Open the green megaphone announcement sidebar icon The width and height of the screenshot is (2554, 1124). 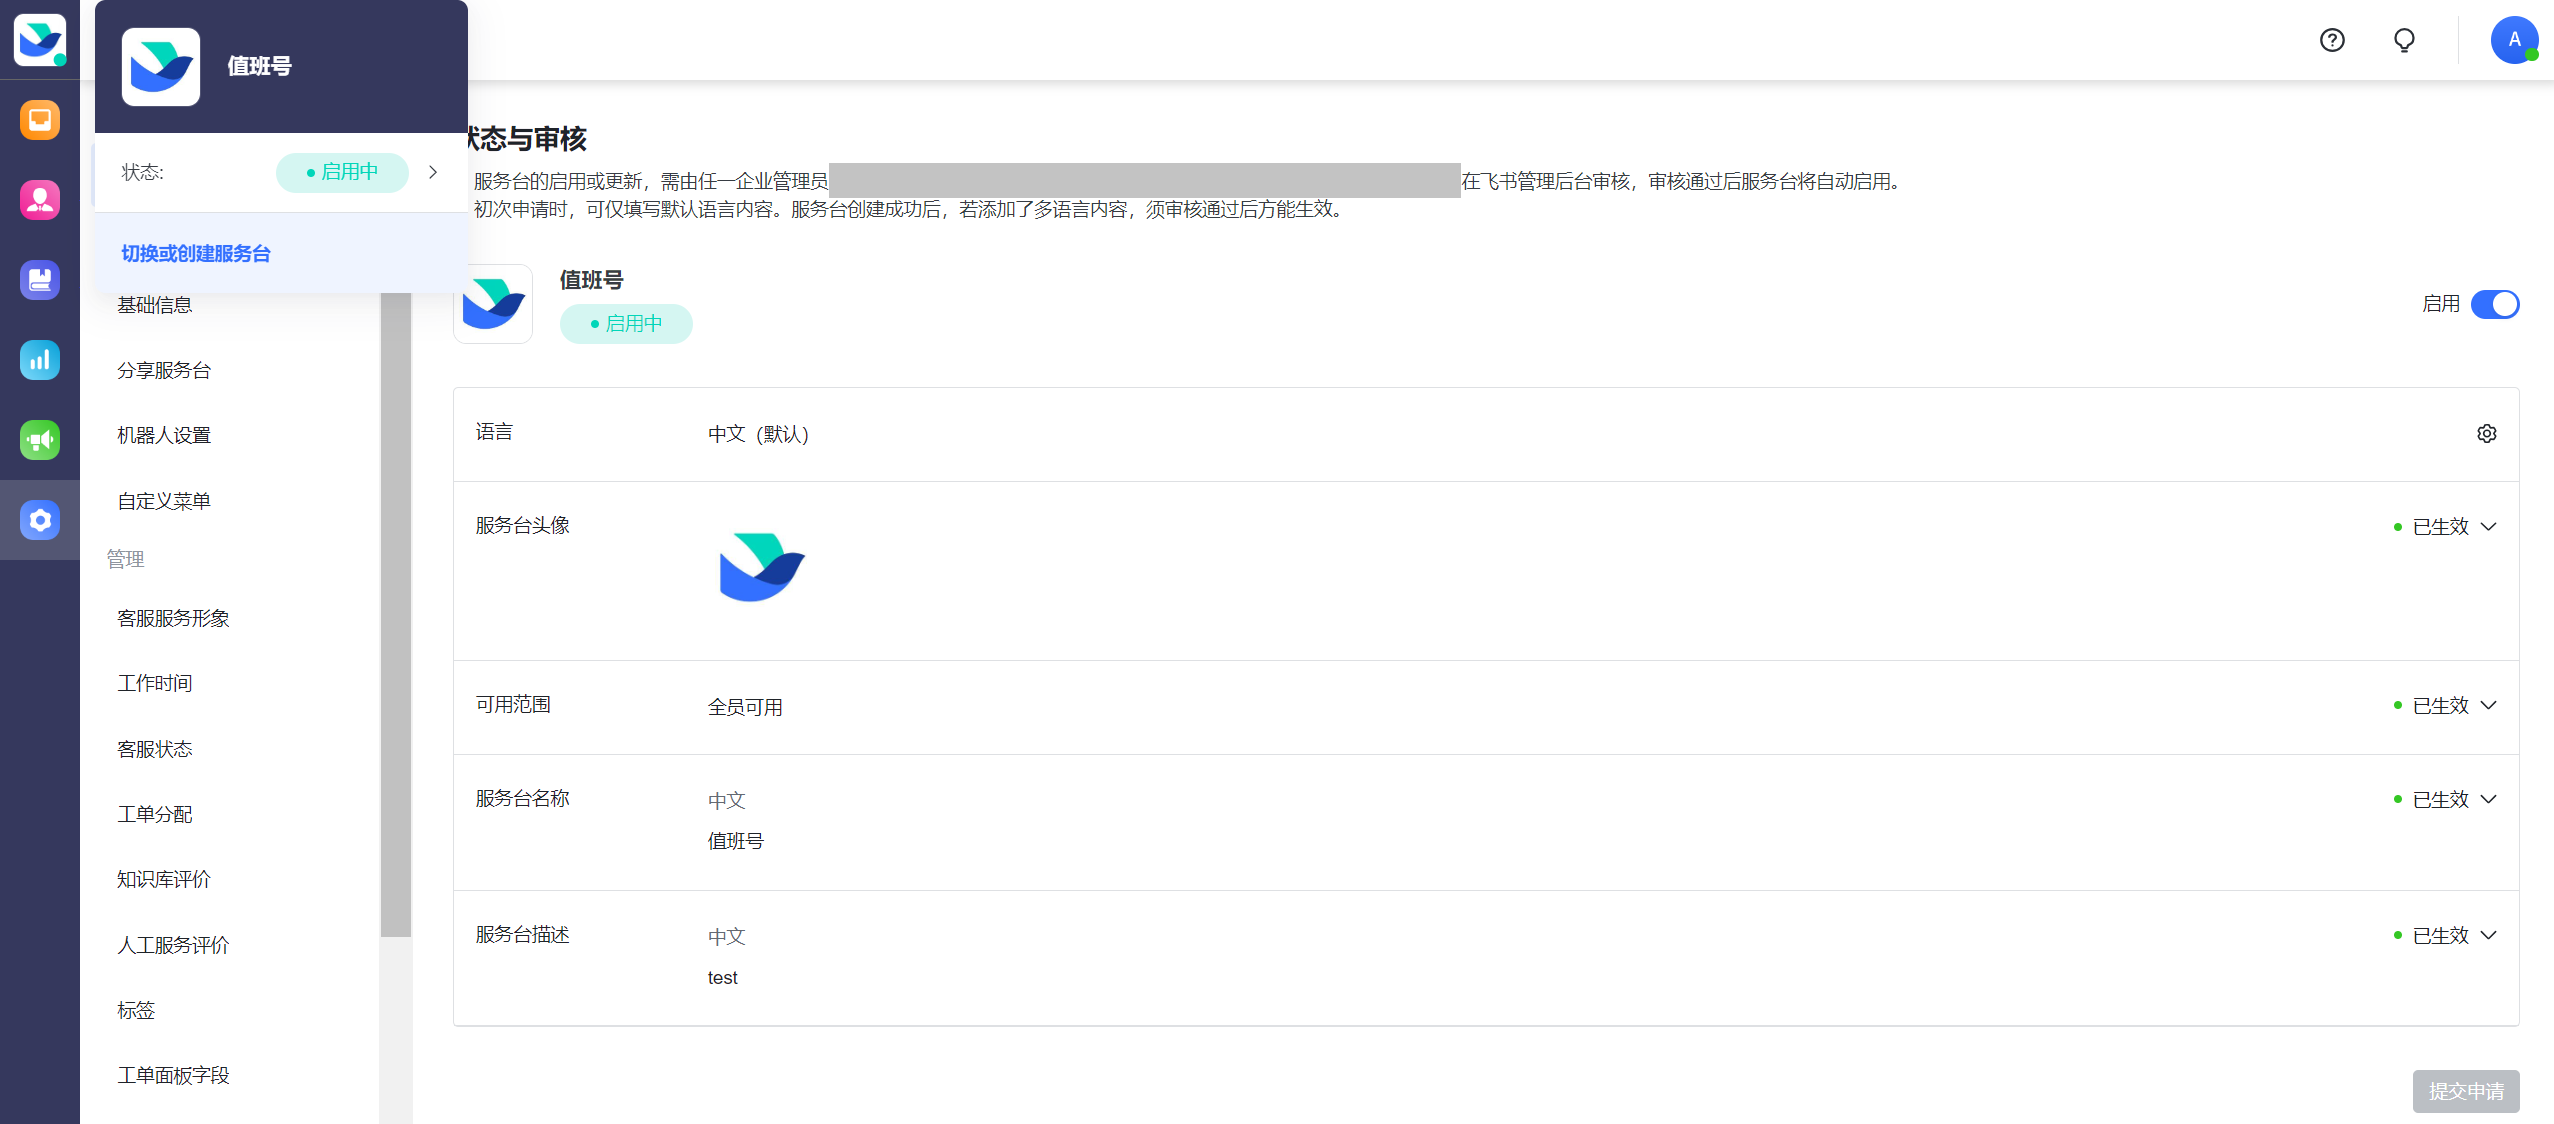[x=40, y=440]
